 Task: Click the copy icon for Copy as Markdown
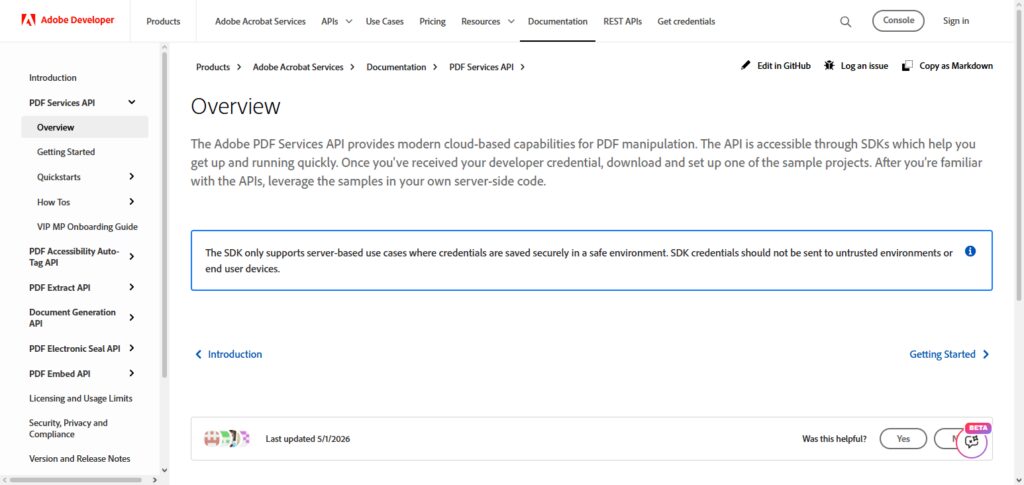(907, 66)
